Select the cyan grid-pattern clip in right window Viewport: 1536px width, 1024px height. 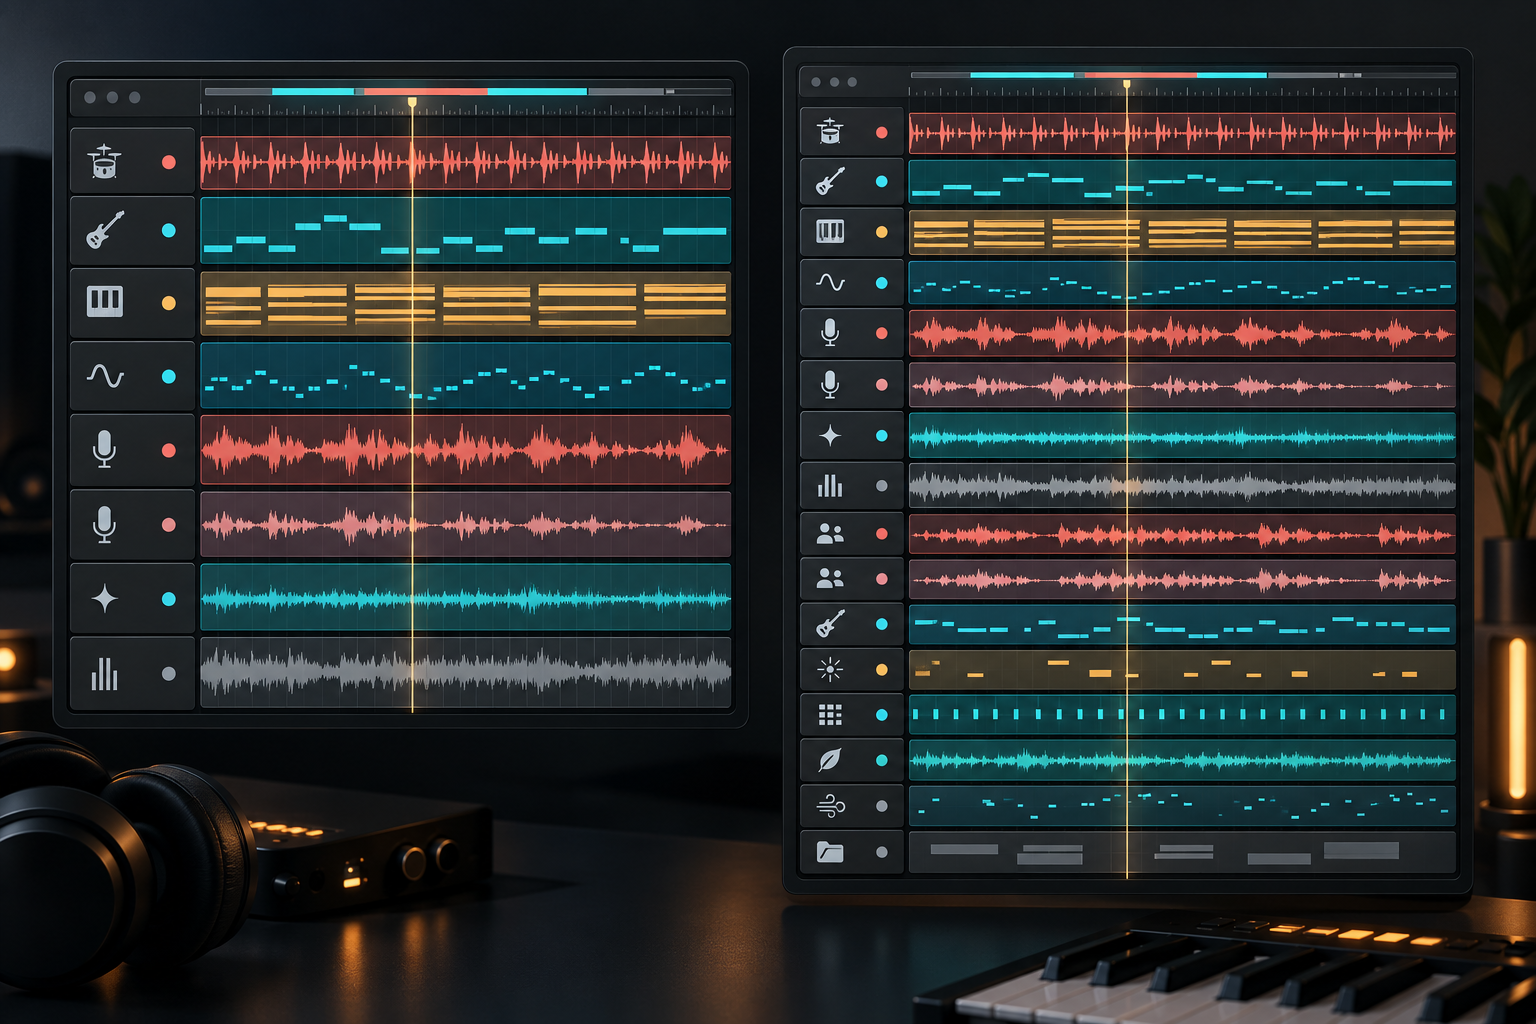(1182, 715)
